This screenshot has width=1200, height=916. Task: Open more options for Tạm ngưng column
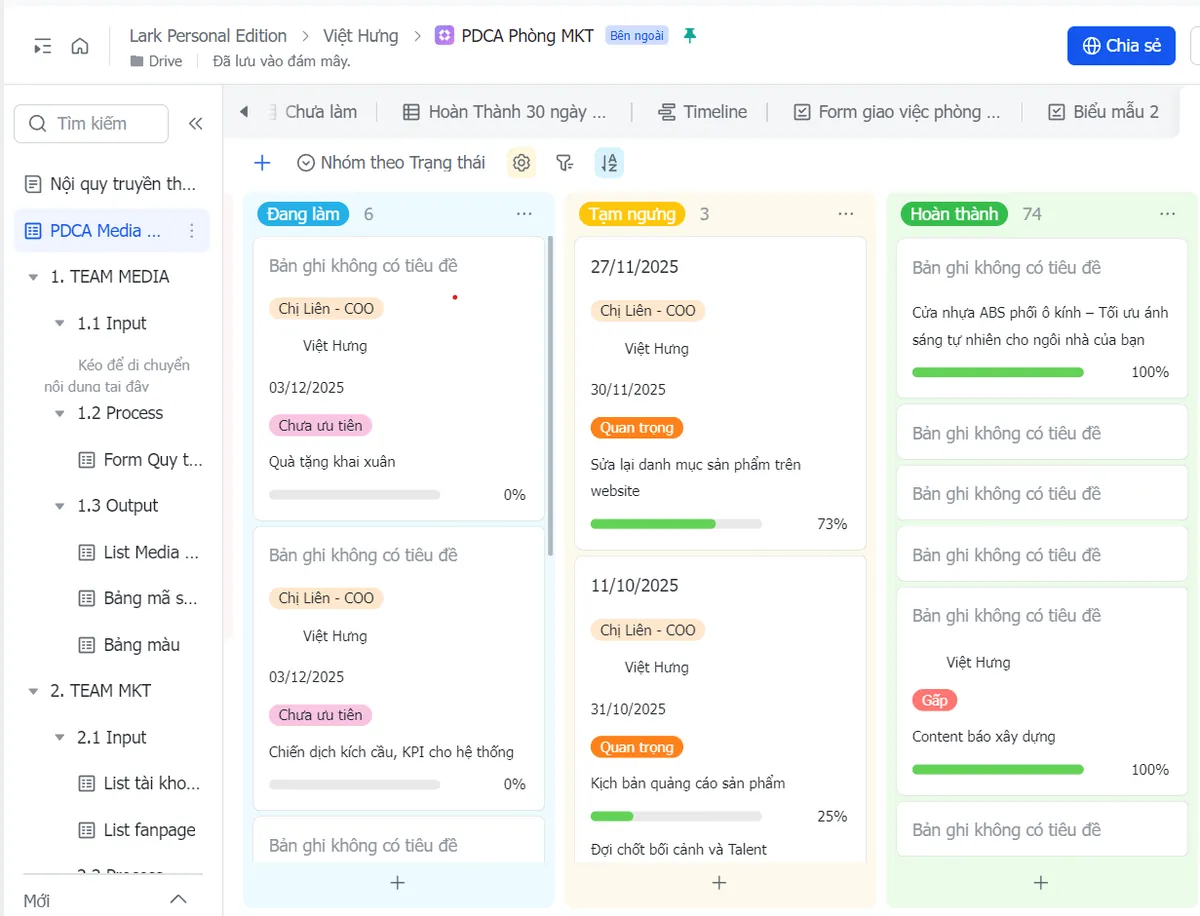846,214
